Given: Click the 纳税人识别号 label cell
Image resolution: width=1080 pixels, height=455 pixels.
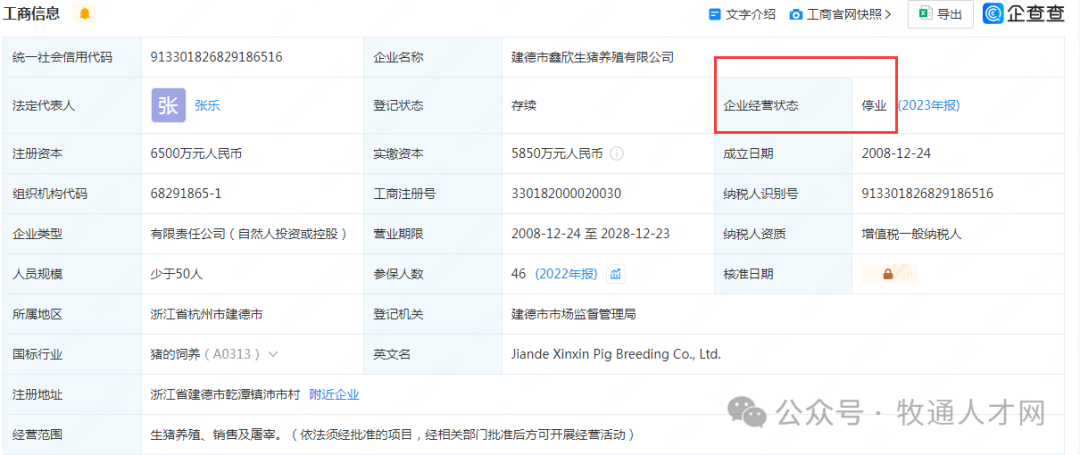Looking at the screenshot, I should [x=783, y=194].
